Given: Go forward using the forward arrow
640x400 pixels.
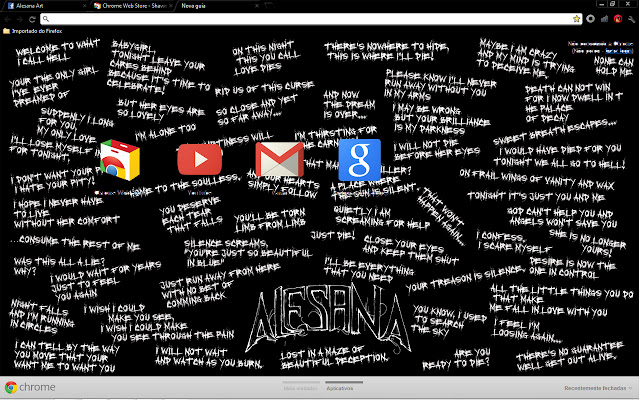Looking at the screenshot, I should (20, 19).
